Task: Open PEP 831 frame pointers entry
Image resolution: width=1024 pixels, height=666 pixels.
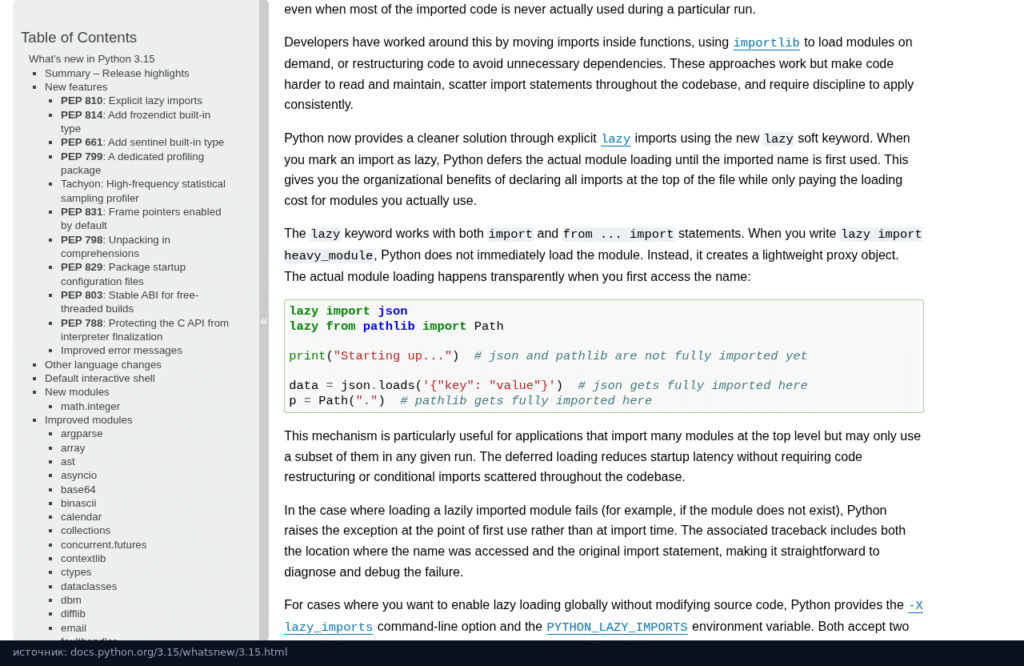Action: [141, 218]
